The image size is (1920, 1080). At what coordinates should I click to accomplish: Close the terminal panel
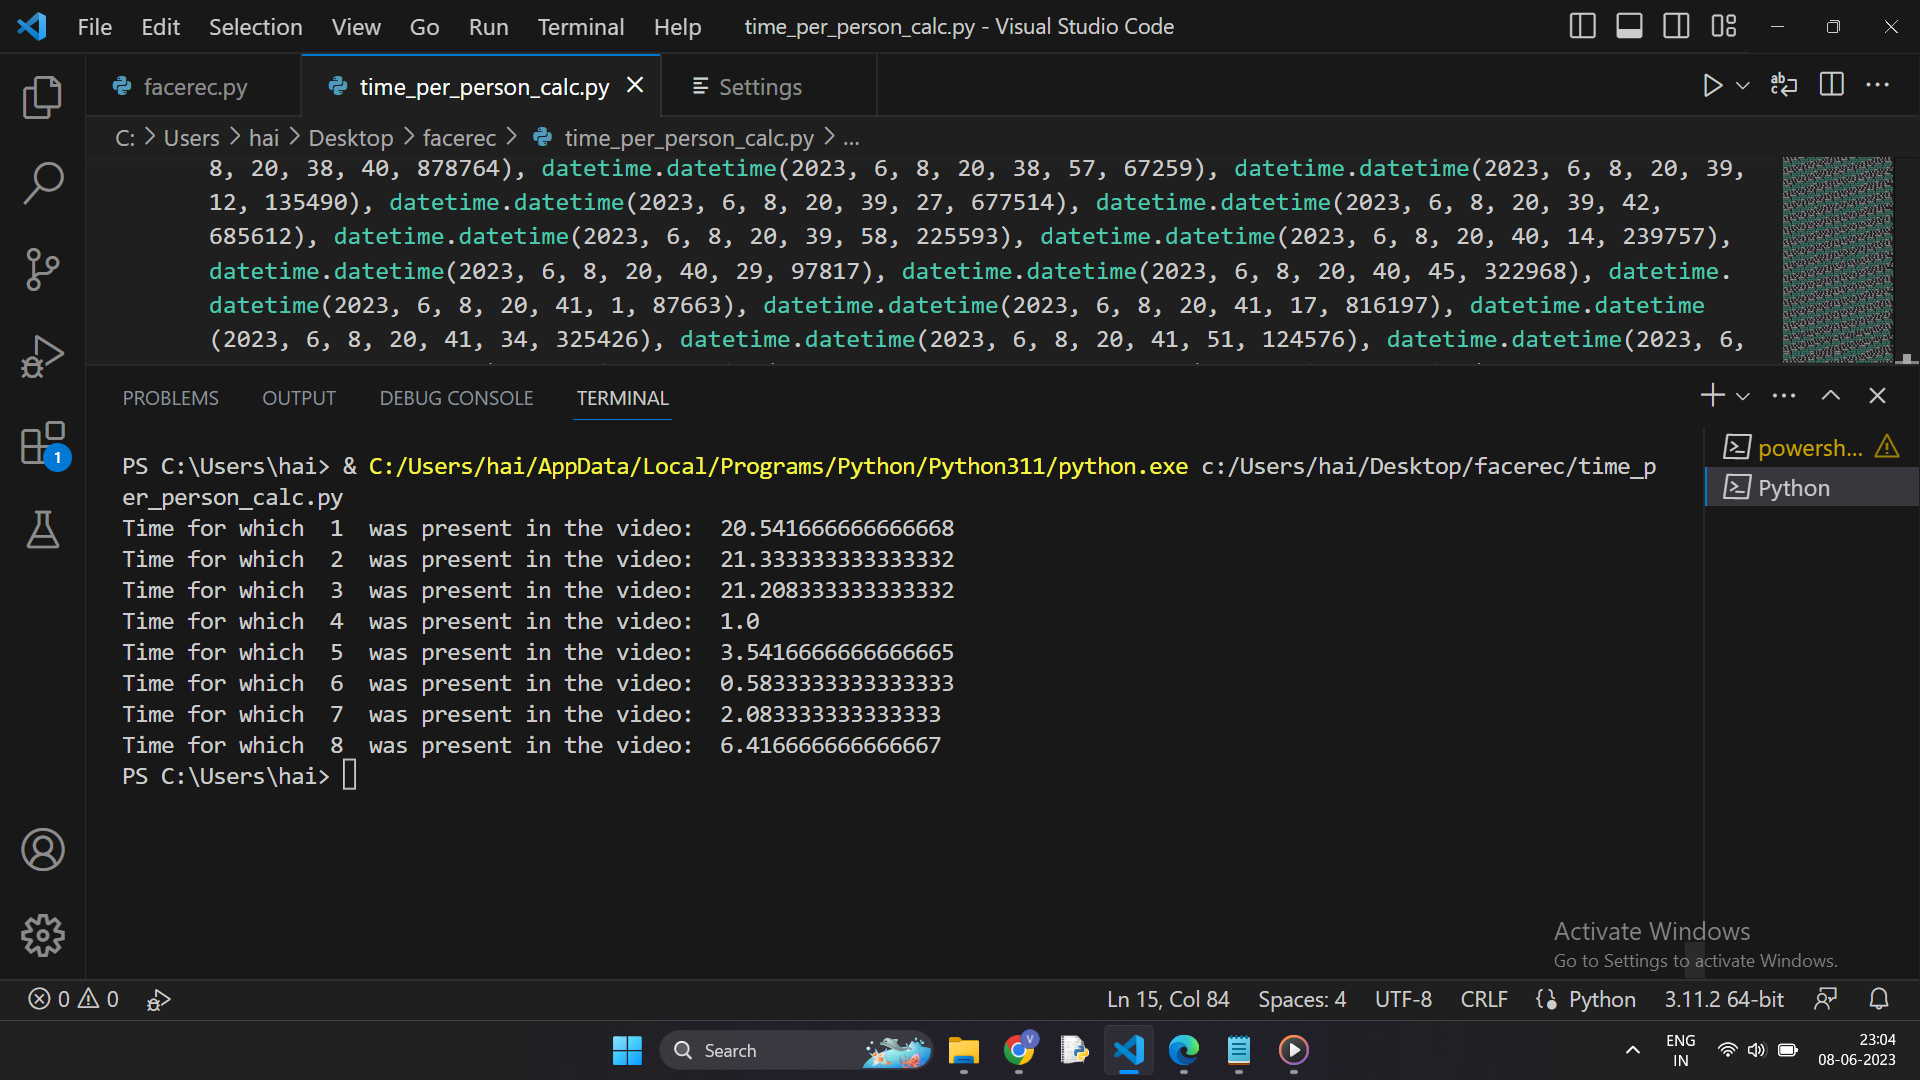1877,396
